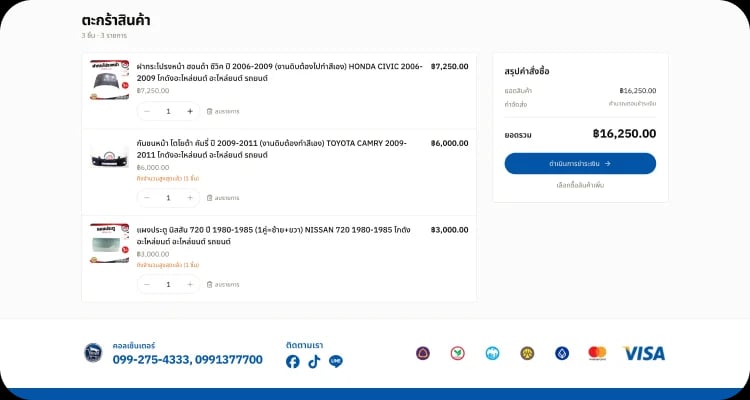Remove the Toyota Camry bumper item

point(223,198)
